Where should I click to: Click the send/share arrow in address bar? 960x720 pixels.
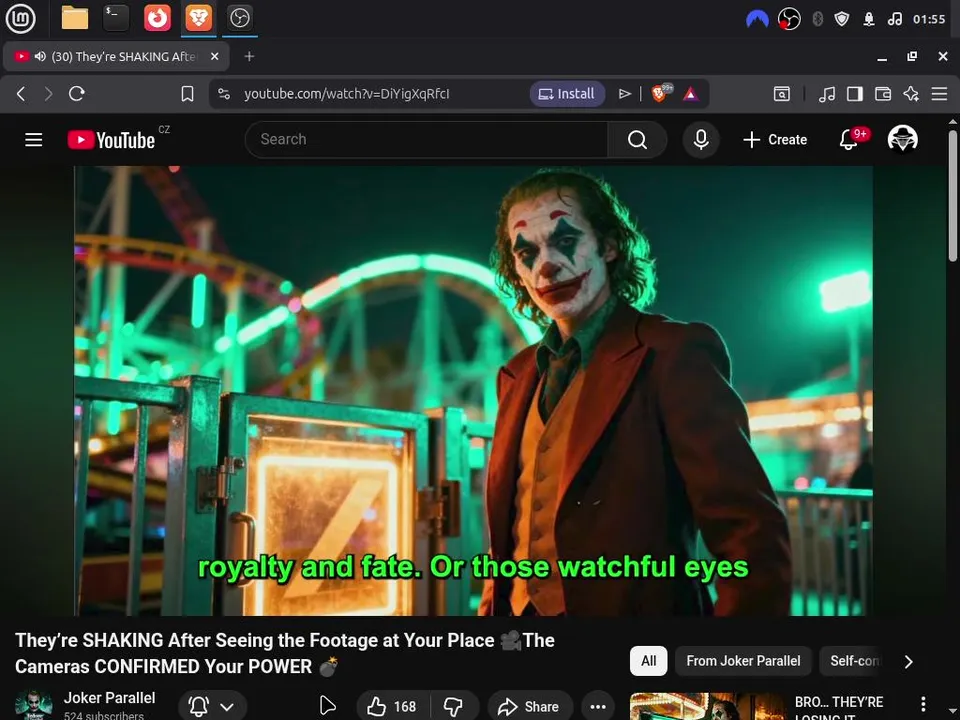pyautogui.click(x=624, y=94)
